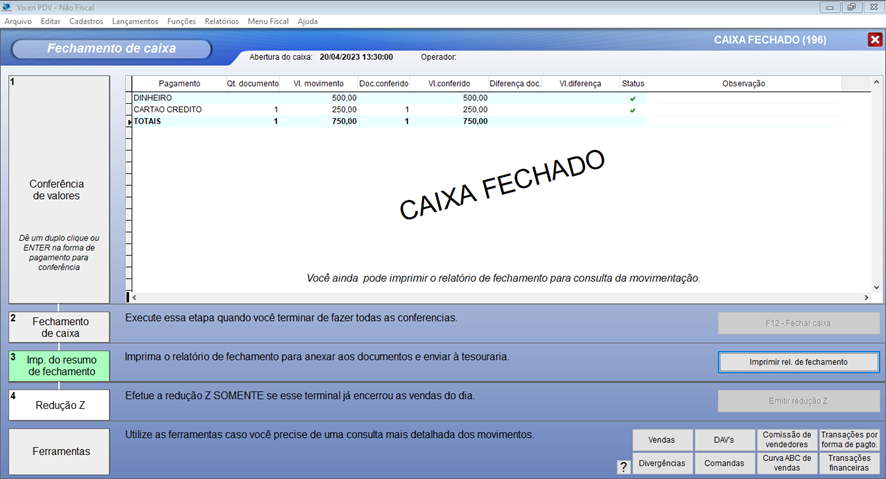Open Transações financeiras tool
886x479 pixels.
[849, 463]
